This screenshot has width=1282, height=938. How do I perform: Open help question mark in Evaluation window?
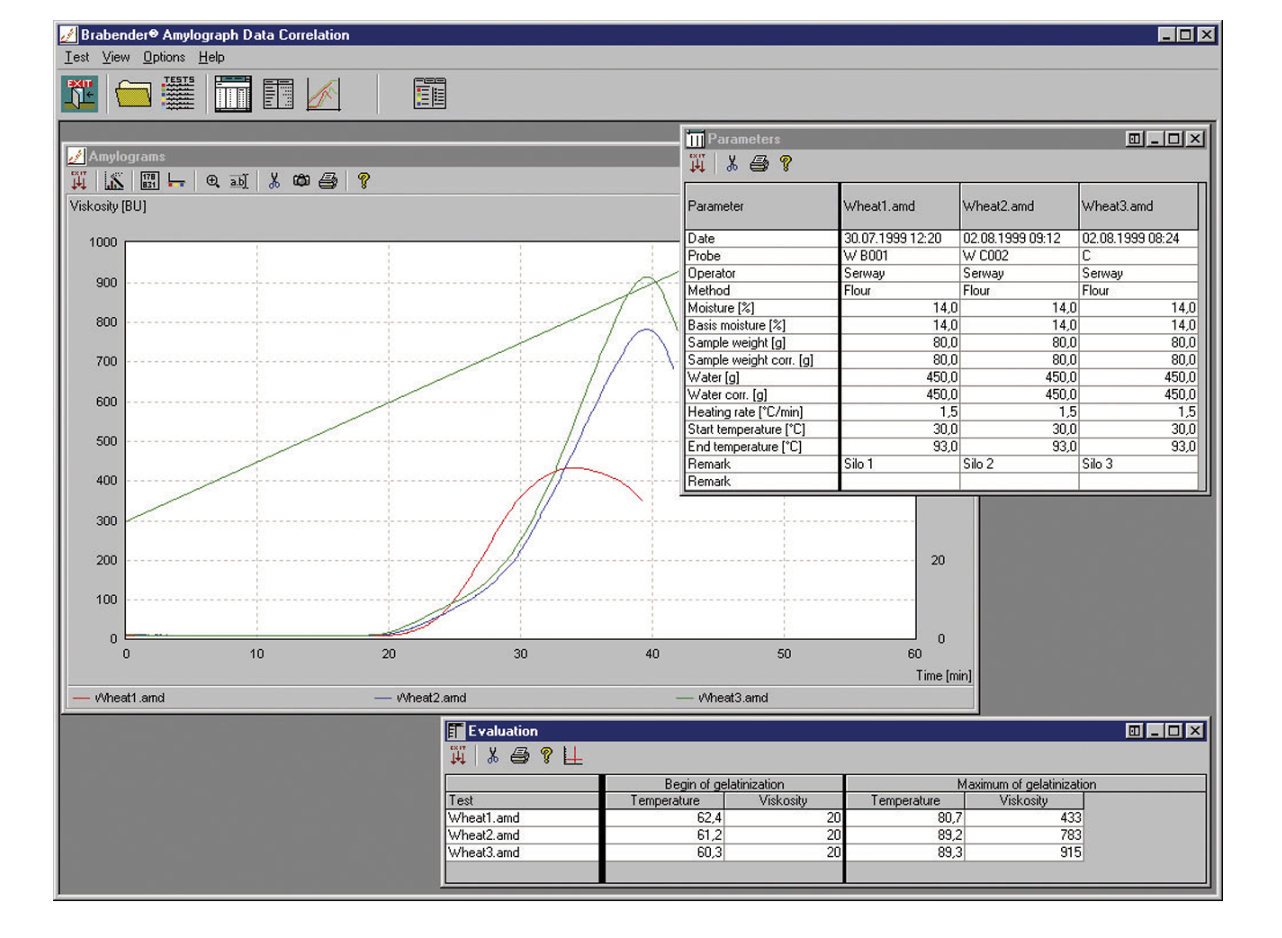(546, 757)
